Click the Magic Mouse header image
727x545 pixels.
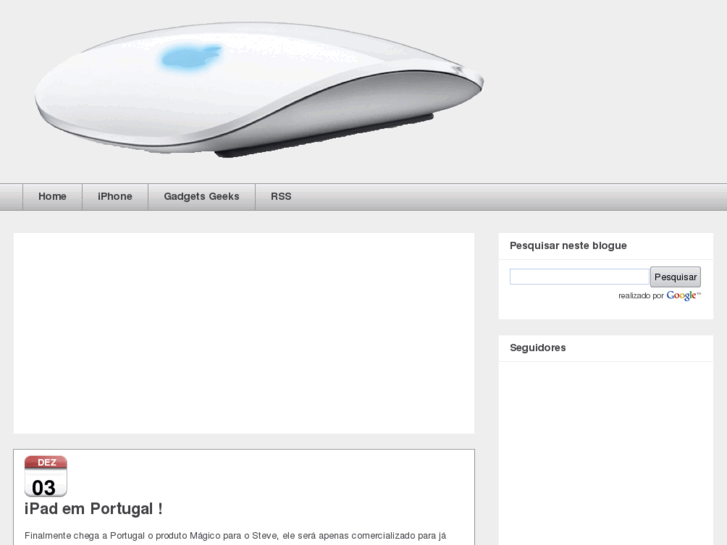[259, 90]
